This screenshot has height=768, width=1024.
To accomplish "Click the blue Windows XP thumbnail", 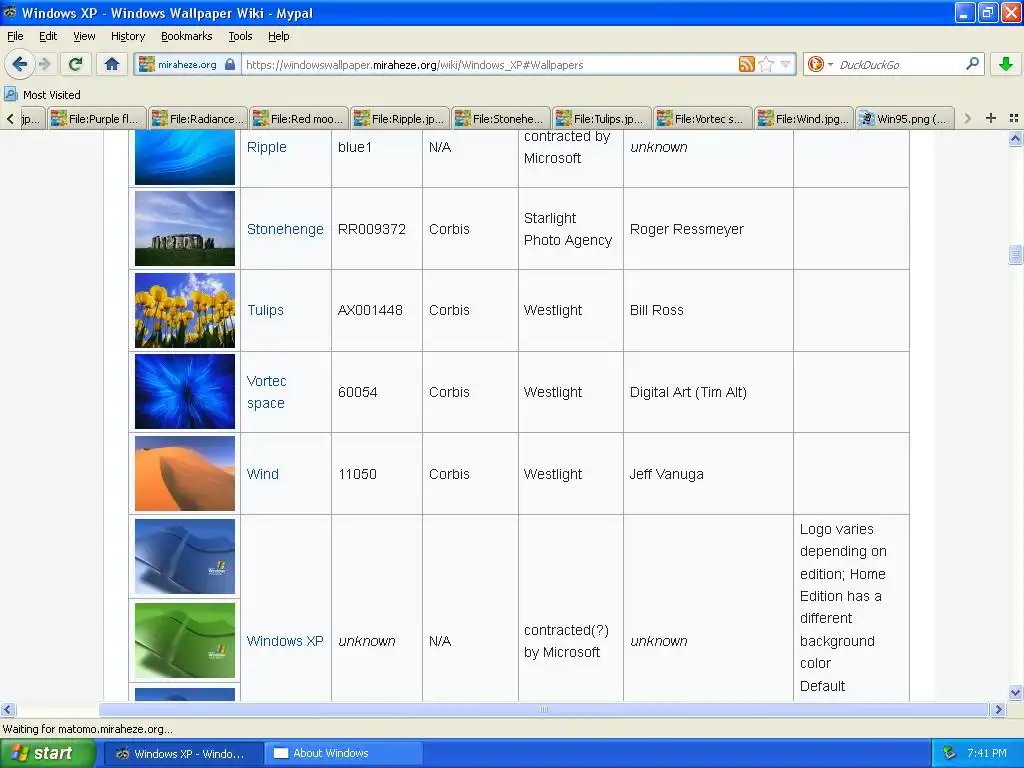I will [x=185, y=556].
